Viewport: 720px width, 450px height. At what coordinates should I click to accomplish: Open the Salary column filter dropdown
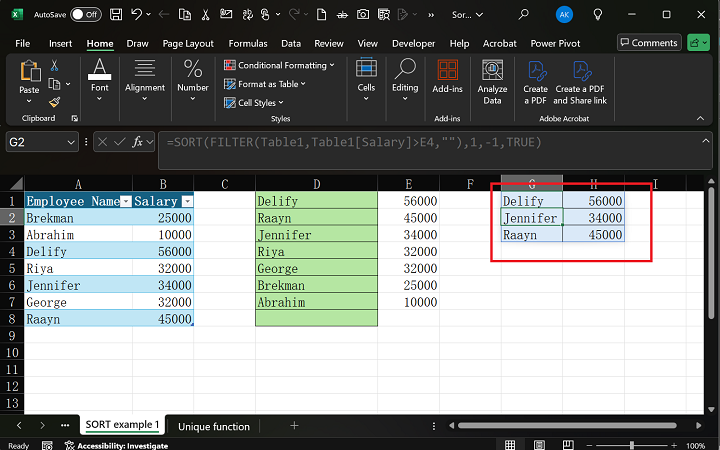click(x=187, y=201)
